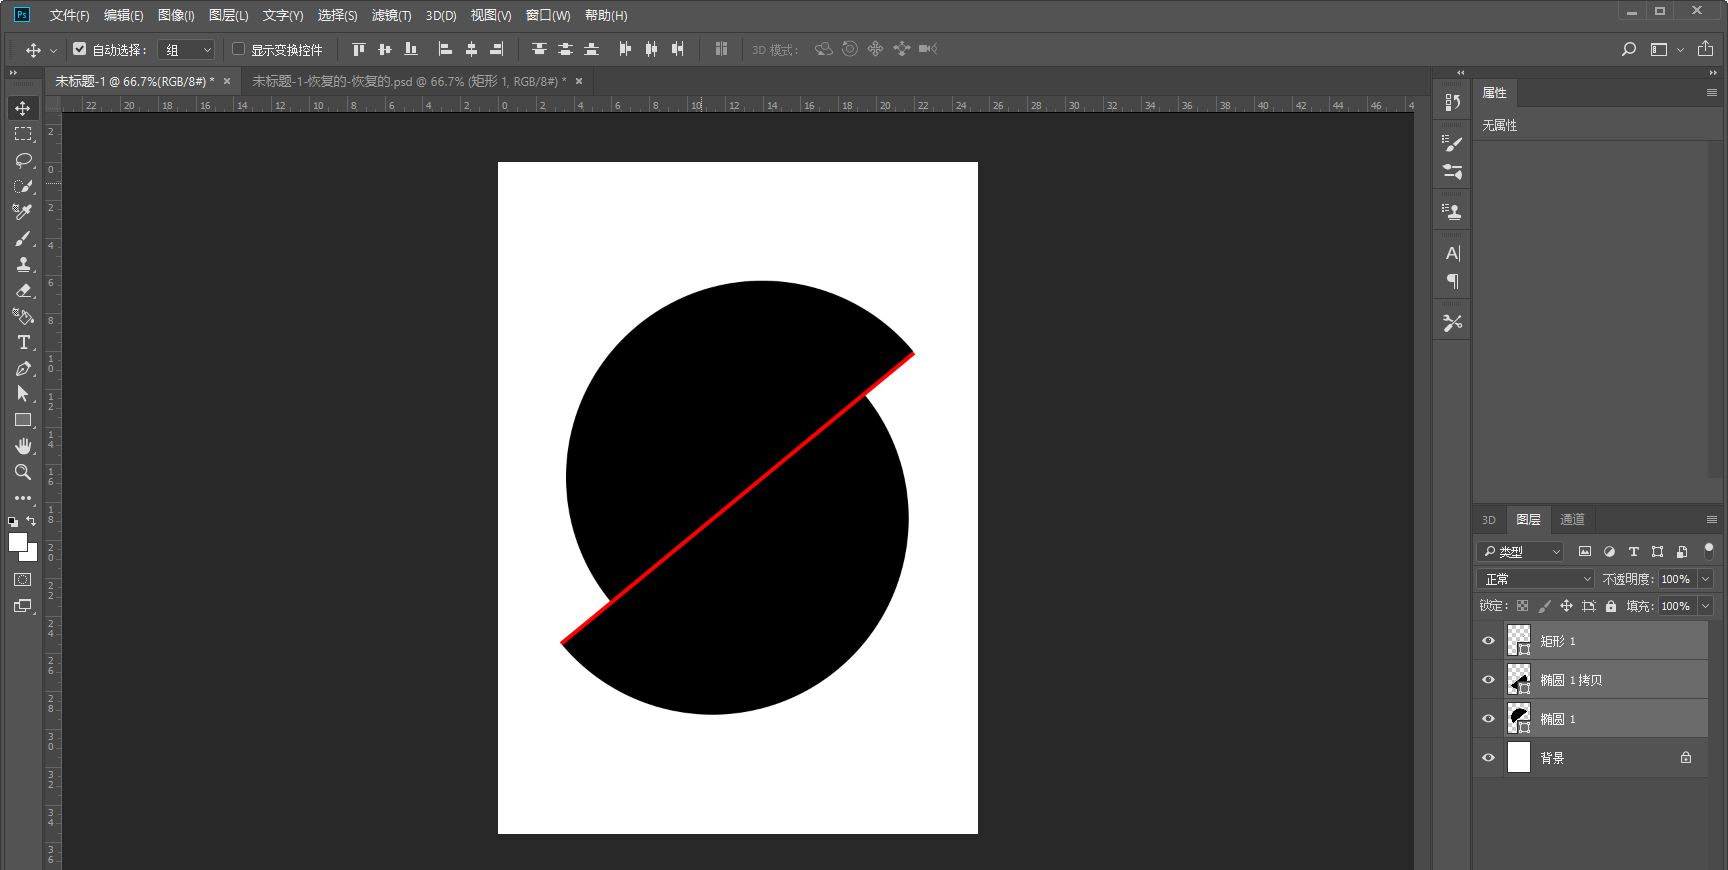The height and width of the screenshot is (870, 1728).
Task: Select the Eyedropper tool
Action: point(23,212)
